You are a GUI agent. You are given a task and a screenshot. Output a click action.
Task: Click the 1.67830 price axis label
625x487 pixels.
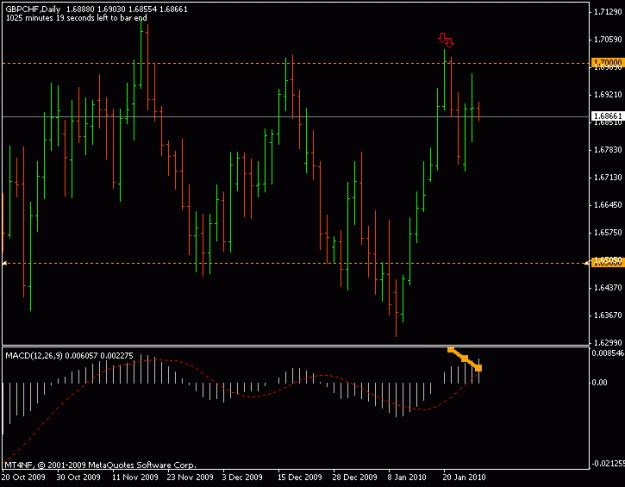[608, 149]
